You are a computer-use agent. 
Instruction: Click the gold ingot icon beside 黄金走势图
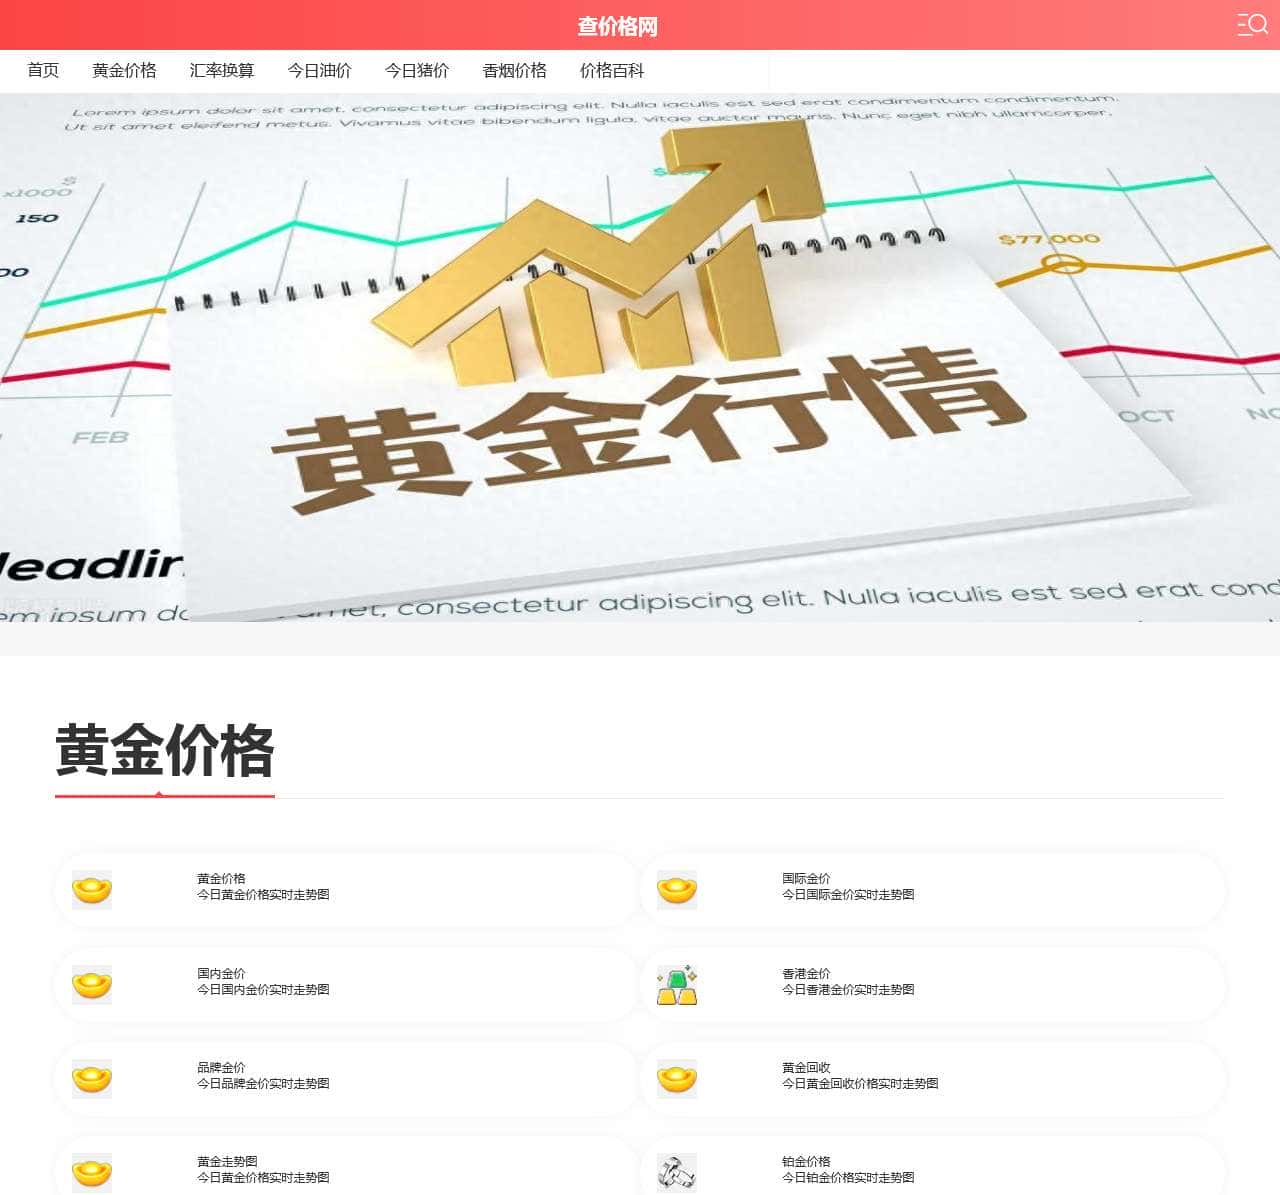pyautogui.click(x=91, y=1172)
